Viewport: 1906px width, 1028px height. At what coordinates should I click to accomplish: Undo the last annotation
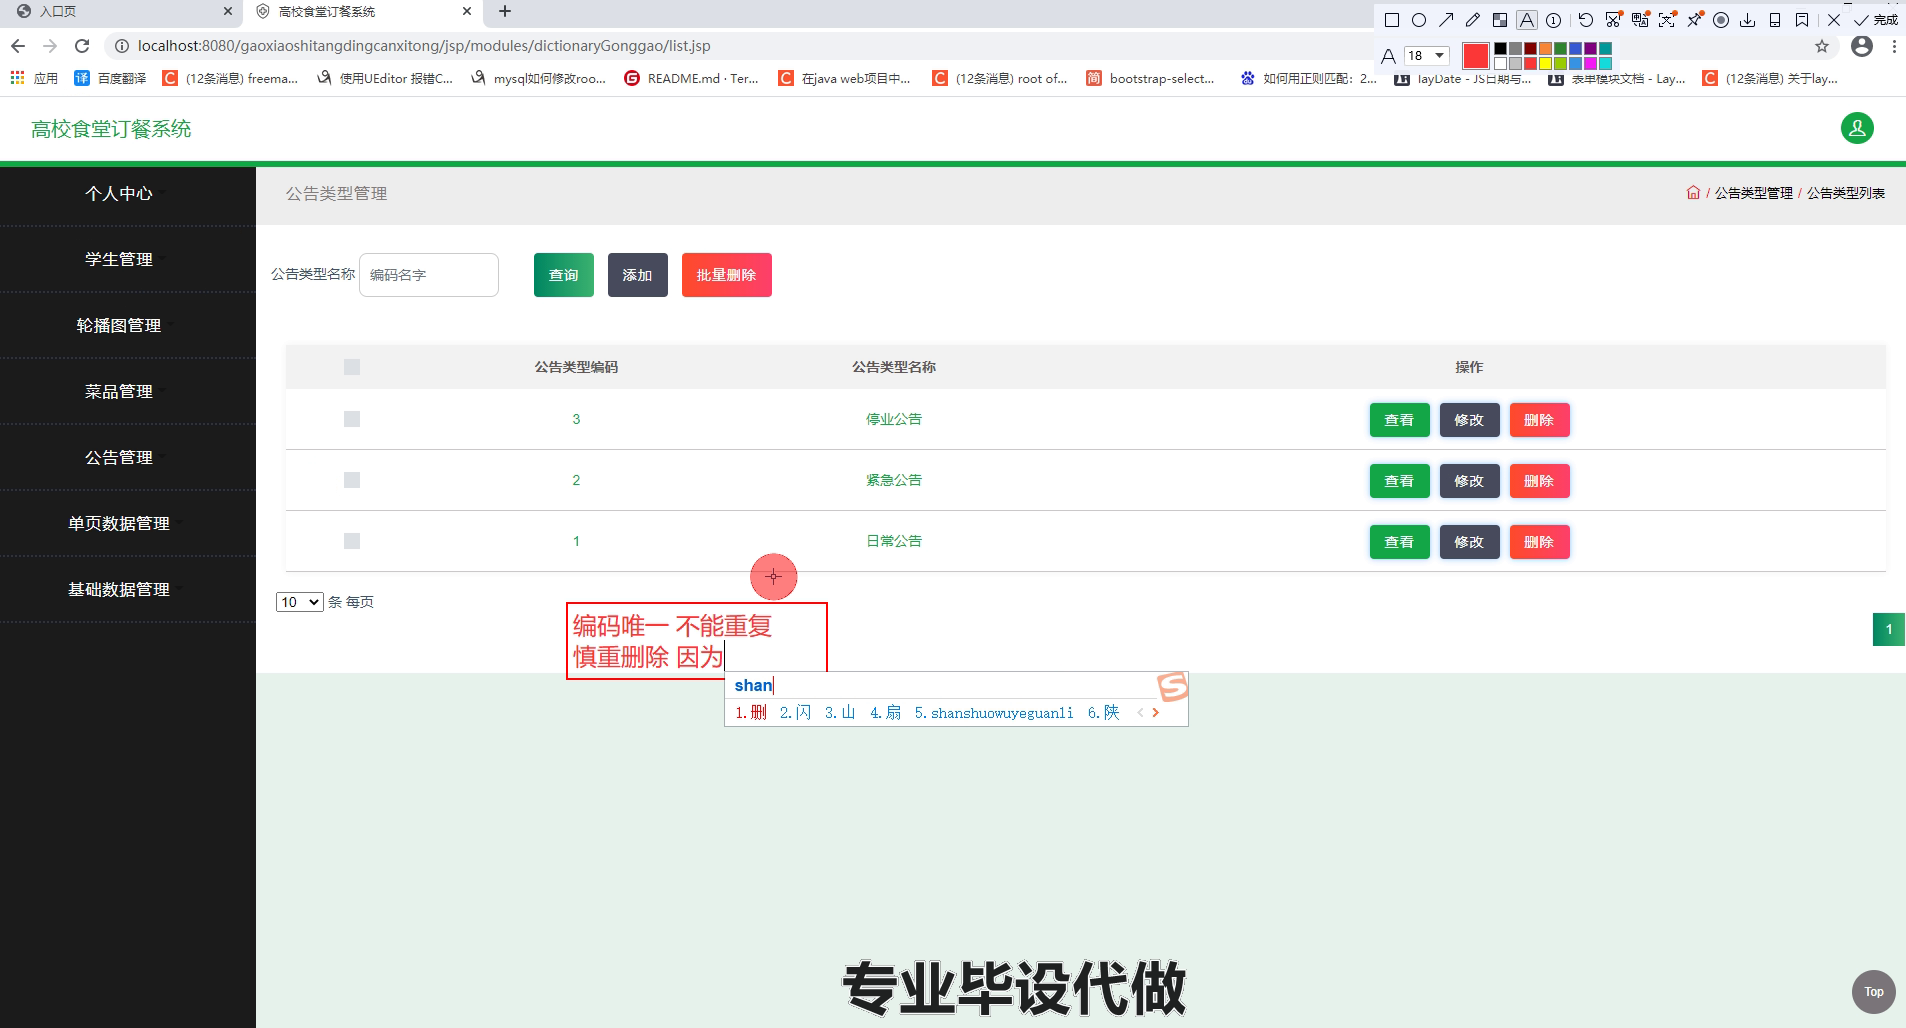pyautogui.click(x=1586, y=20)
